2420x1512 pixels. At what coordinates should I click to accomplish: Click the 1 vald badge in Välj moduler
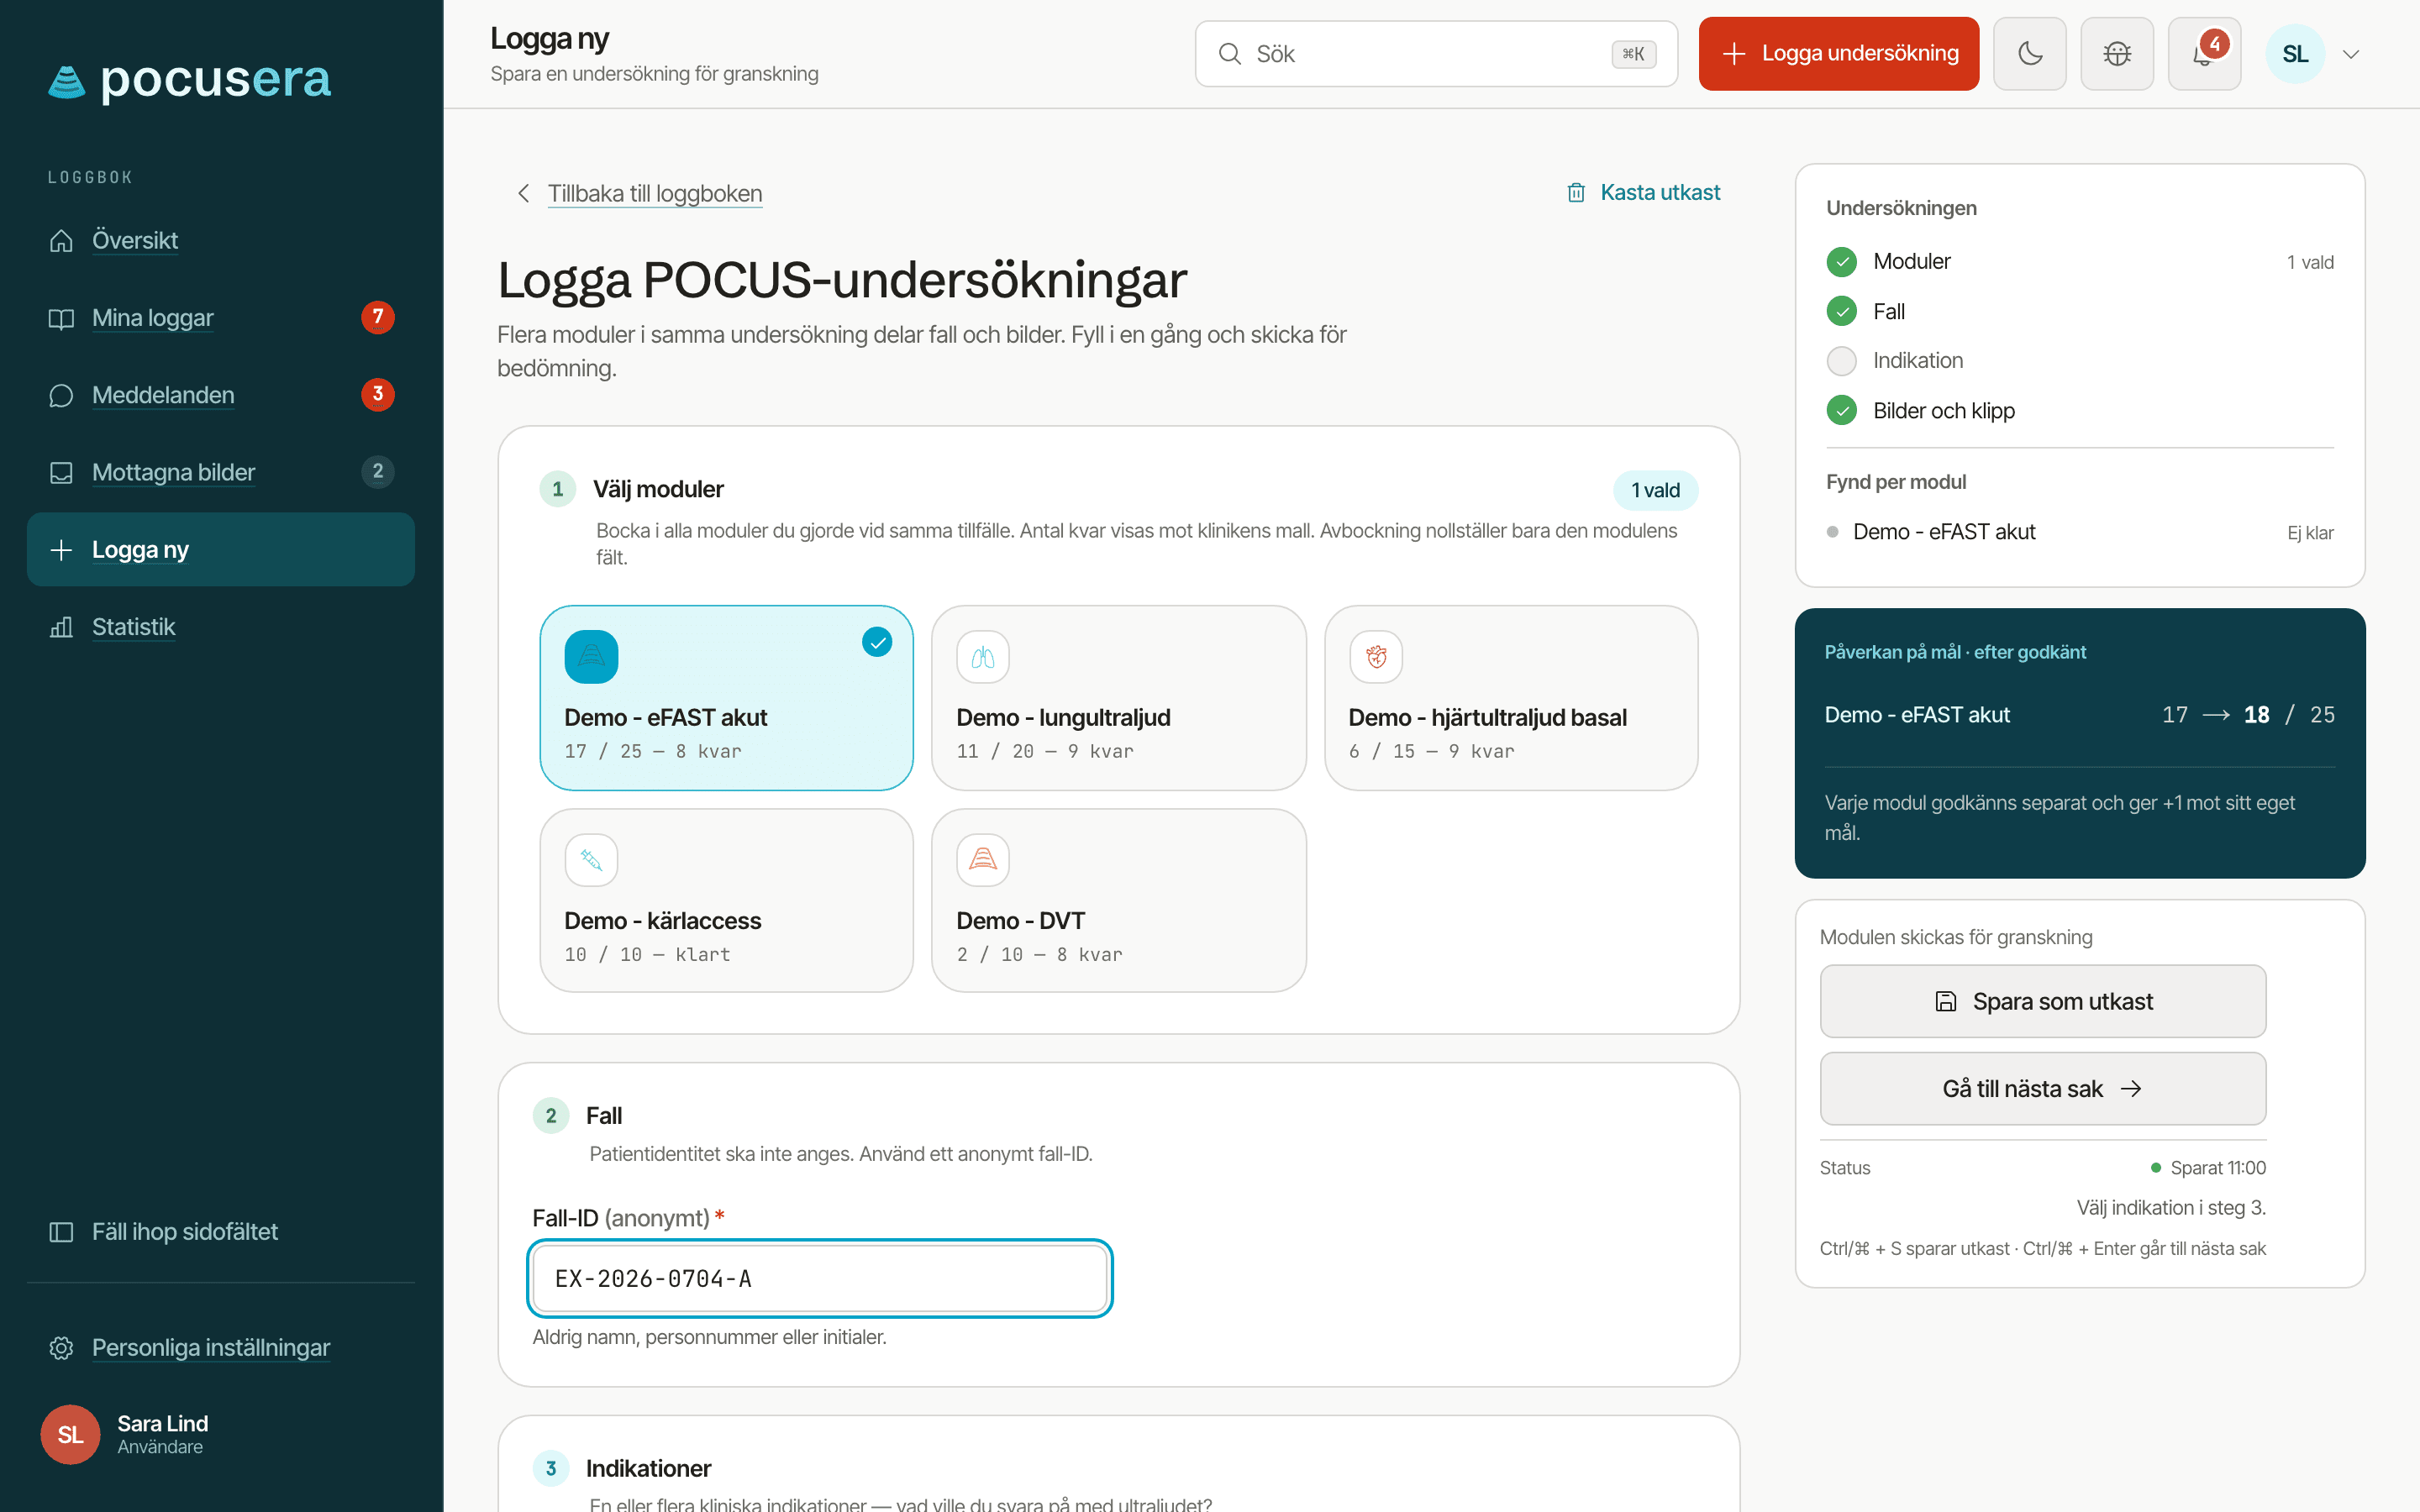click(1655, 490)
